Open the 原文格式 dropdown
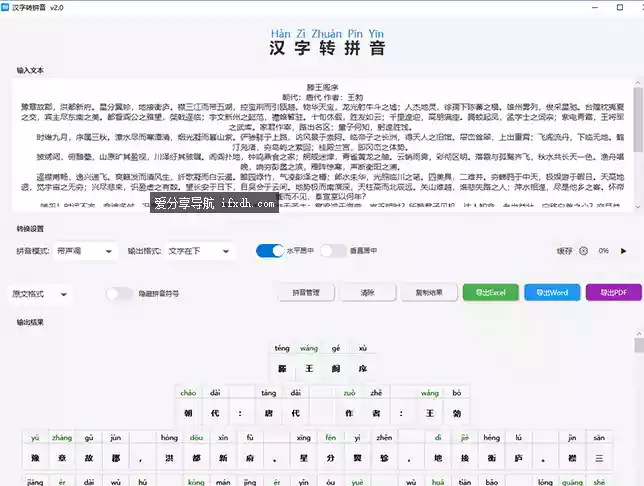The width and height of the screenshot is (644, 486). point(39,294)
